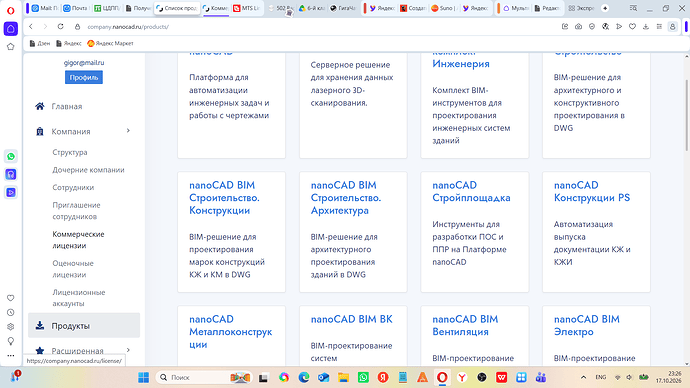Reload the current page
The width and height of the screenshot is (690, 388).
(60, 27)
